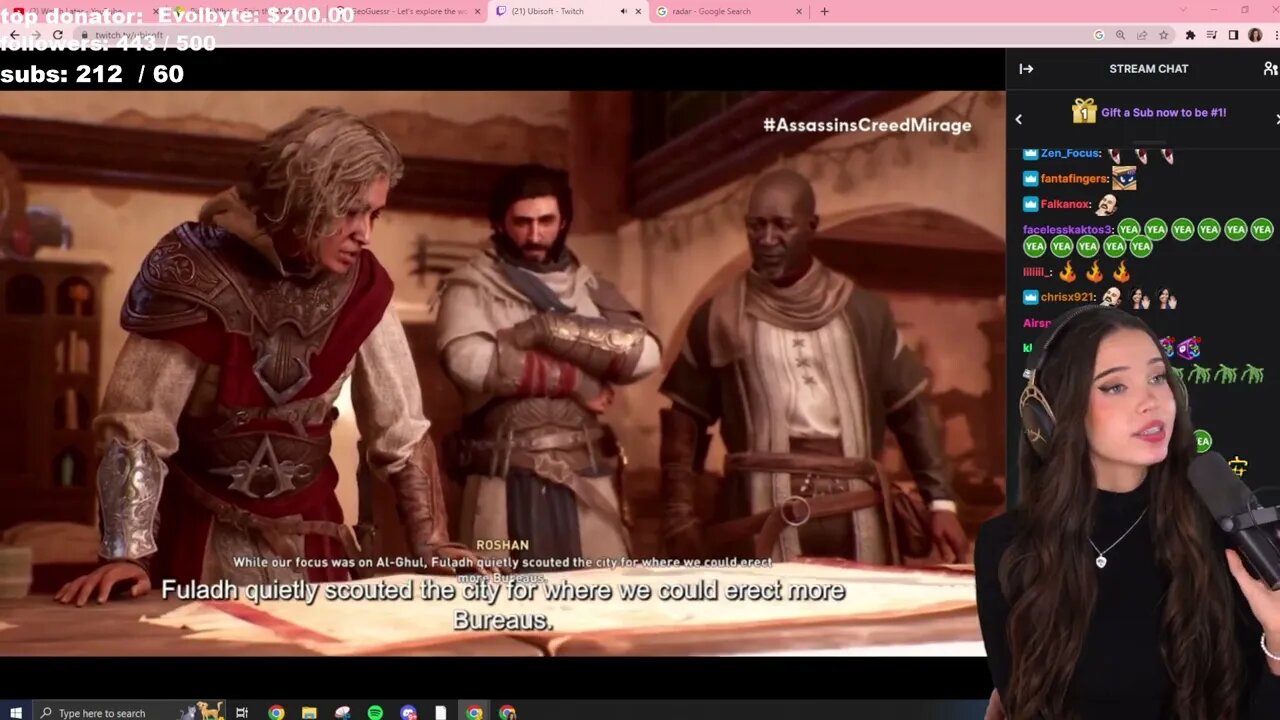Image resolution: width=1280 pixels, height=720 pixels.
Task: Click fantafingers' emote in chat
Action: pos(1124,178)
